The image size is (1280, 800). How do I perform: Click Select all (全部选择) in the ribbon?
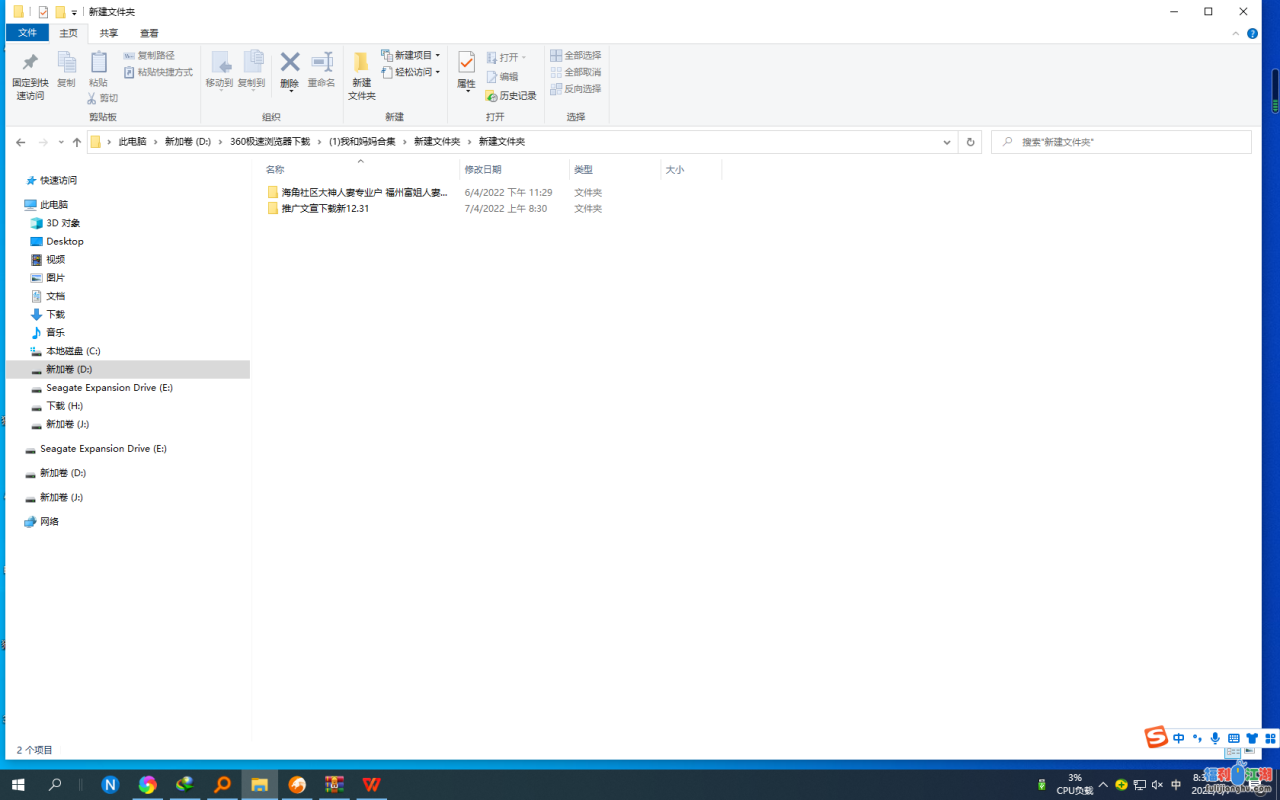(x=576, y=56)
